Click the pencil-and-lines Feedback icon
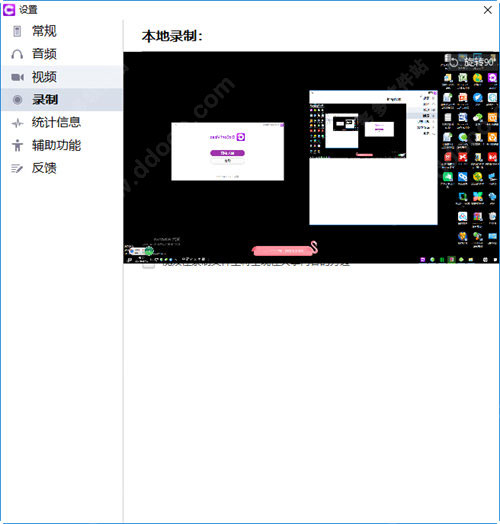 [17, 168]
